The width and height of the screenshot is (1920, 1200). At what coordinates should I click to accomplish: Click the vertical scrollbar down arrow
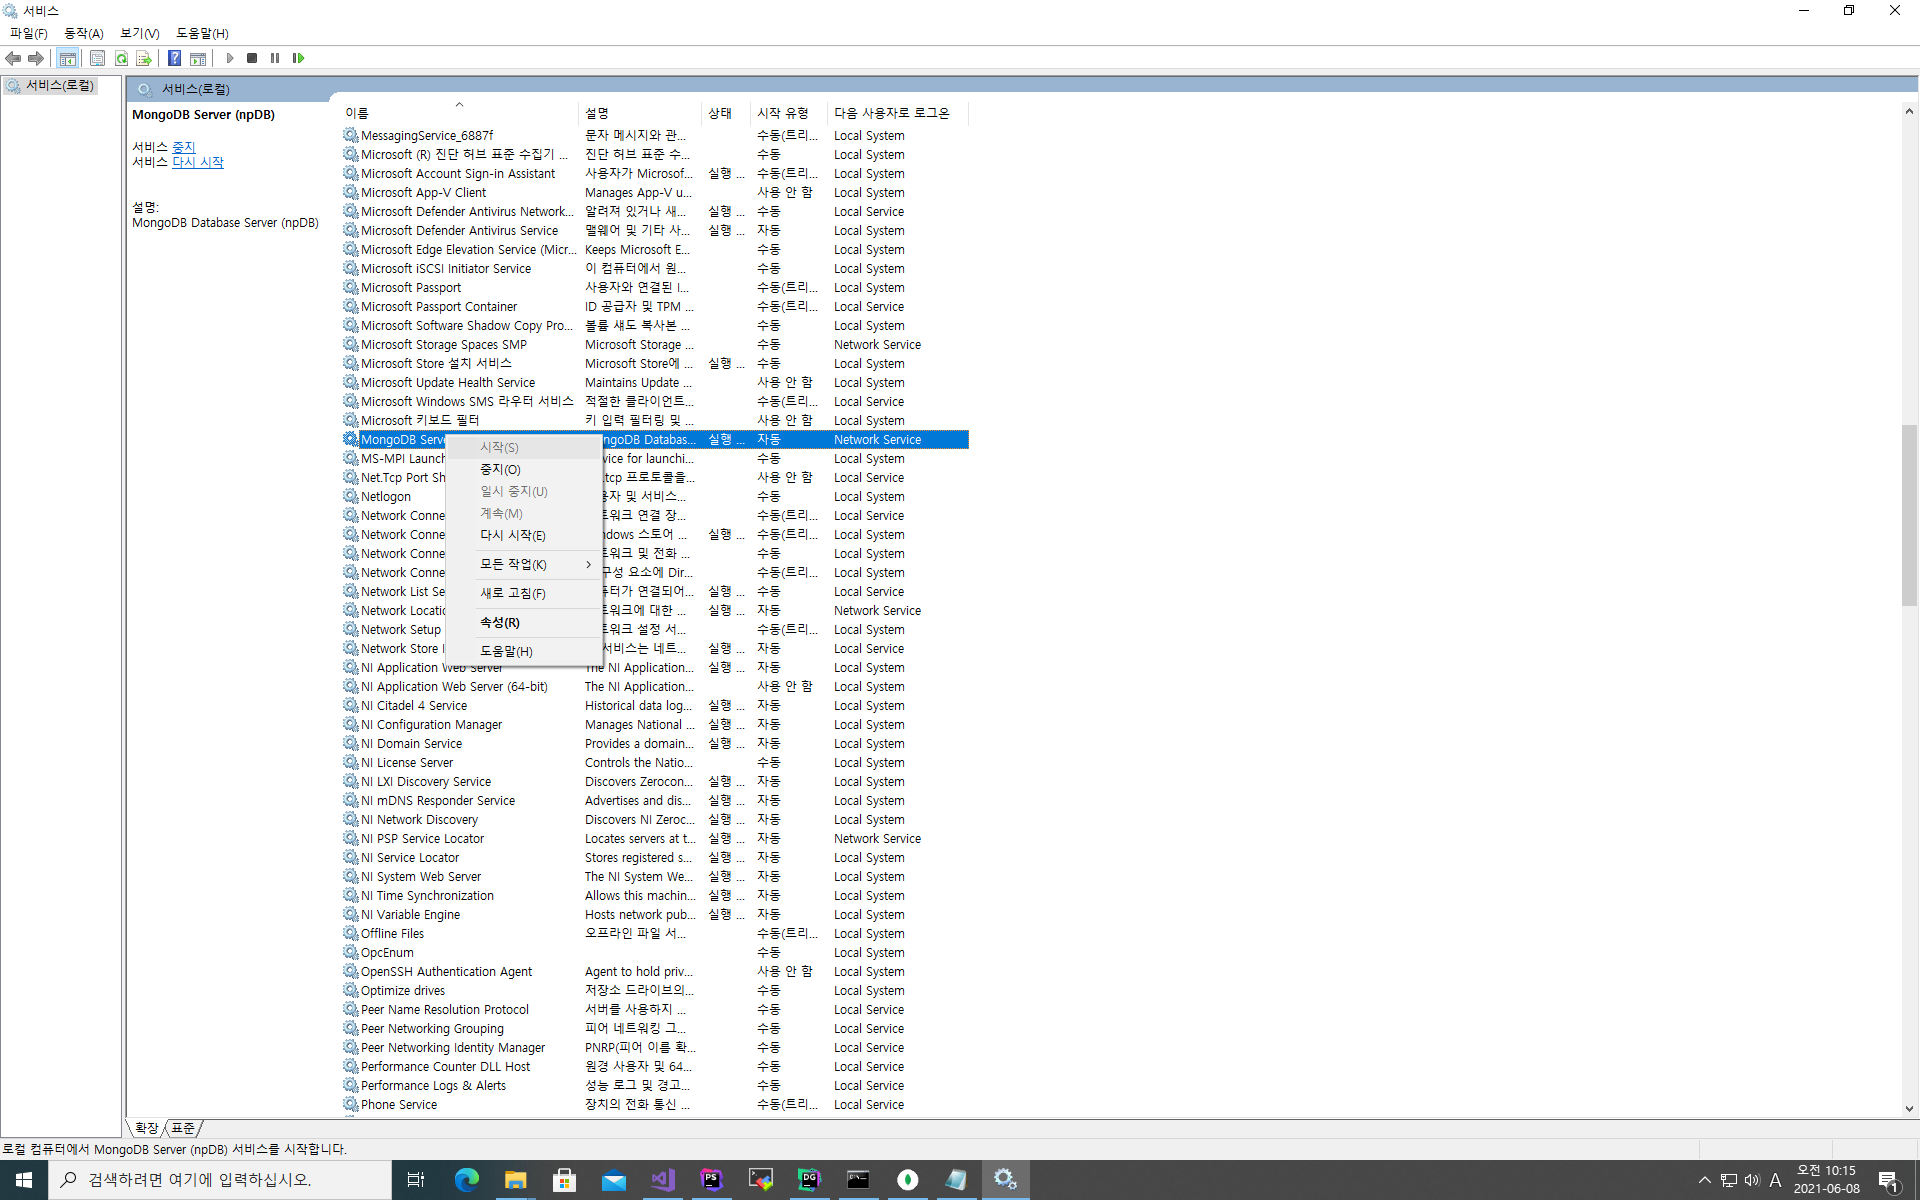pos(1909,1108)
